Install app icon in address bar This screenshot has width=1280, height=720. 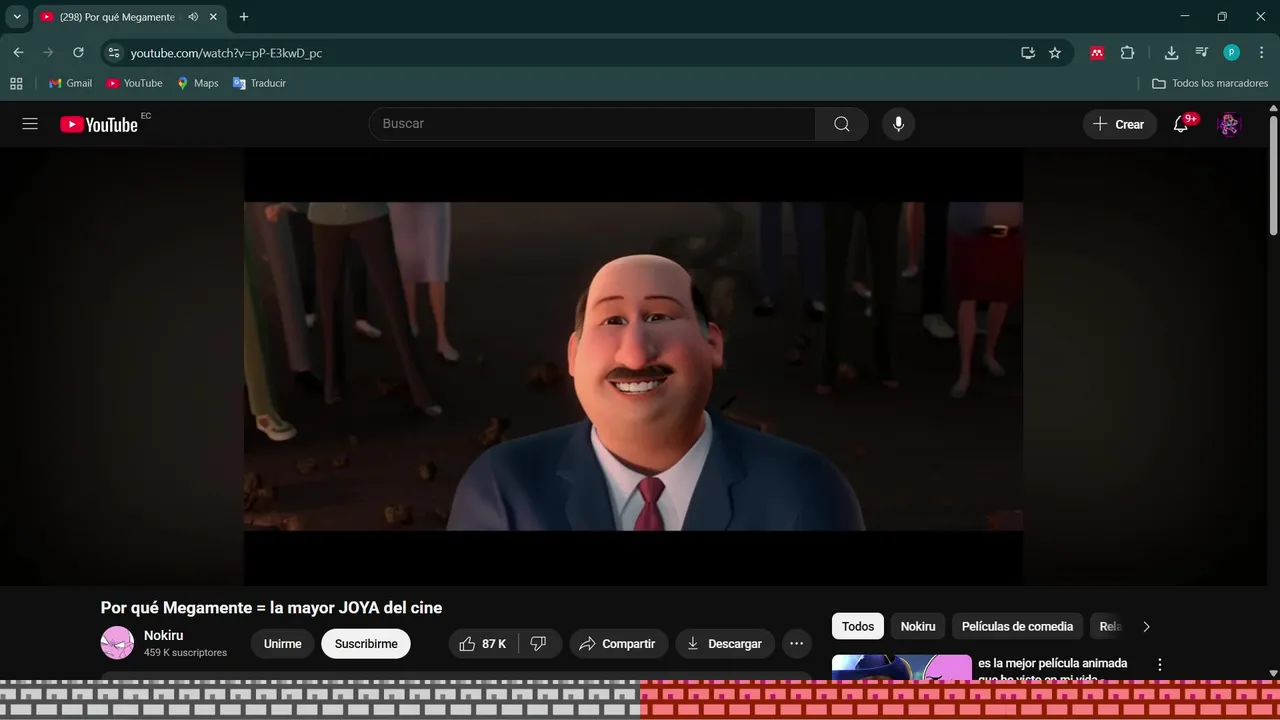(1028, 53)
